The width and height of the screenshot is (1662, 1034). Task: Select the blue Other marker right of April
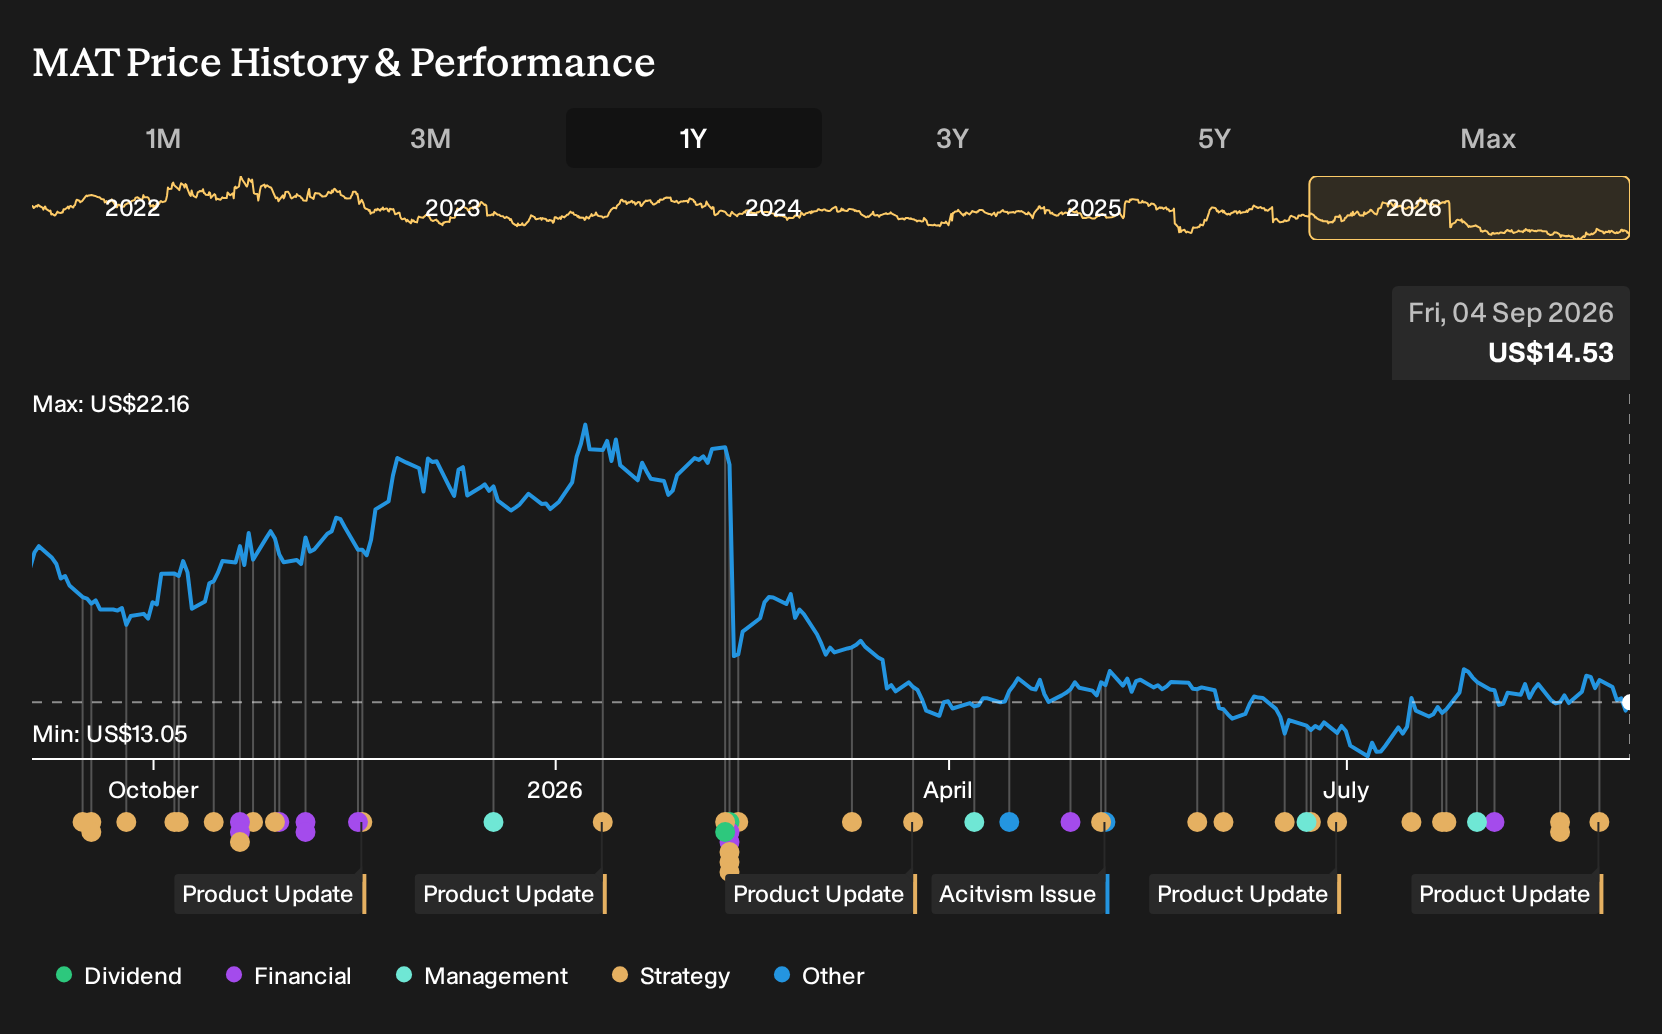click(1009, 822)
